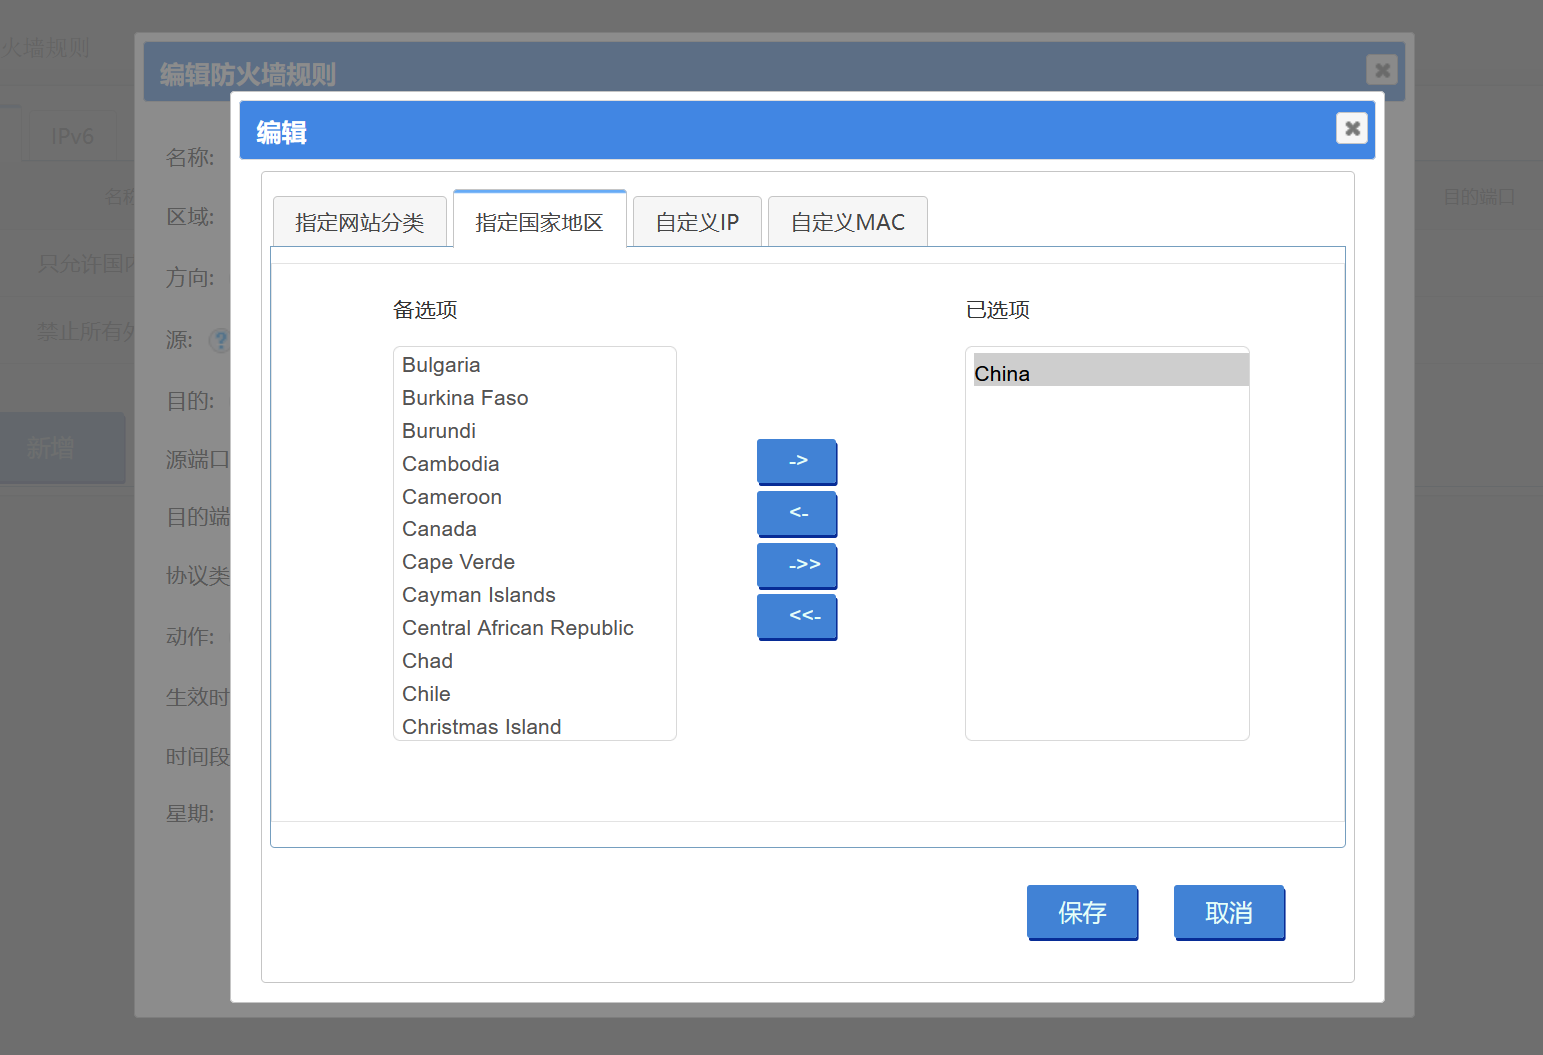This screenshot has width=1543, height=1055.
Task: Close the 编辑 dialog with X
Action: 1351,128
